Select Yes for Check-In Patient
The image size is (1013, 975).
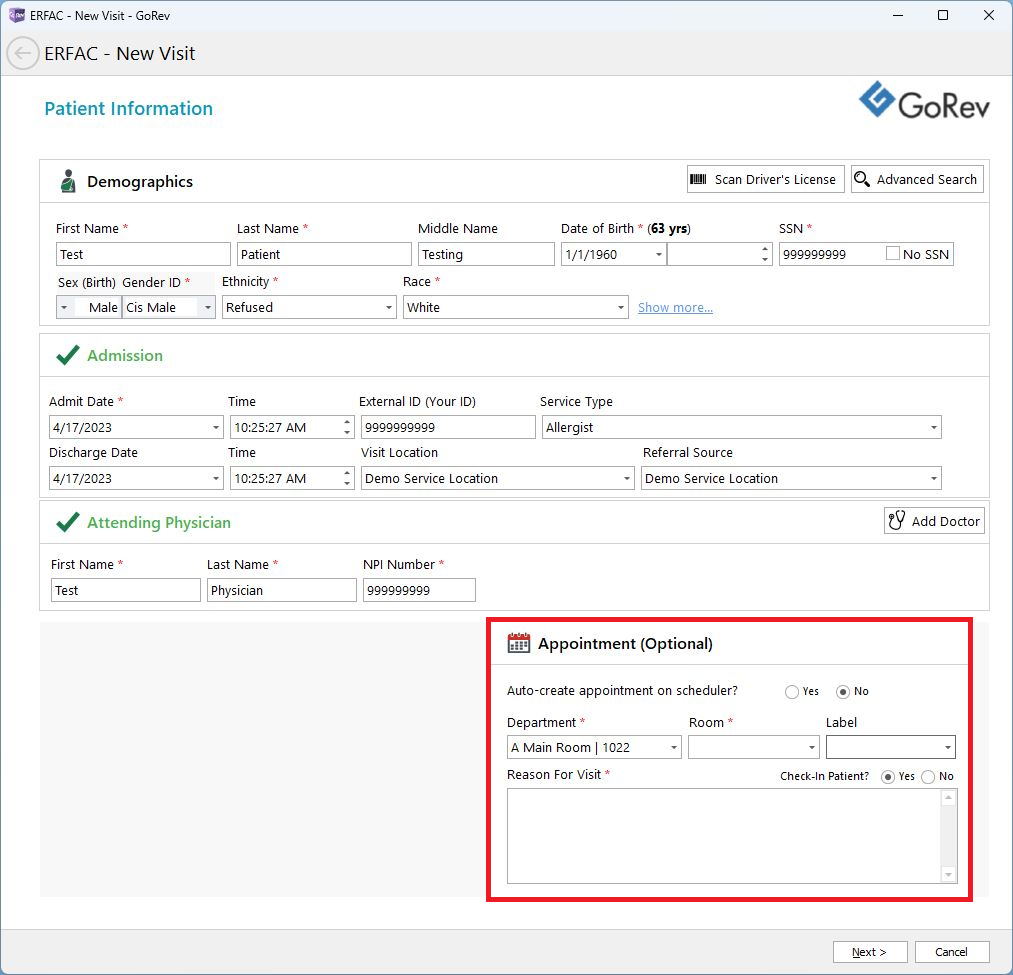[888, 777]
